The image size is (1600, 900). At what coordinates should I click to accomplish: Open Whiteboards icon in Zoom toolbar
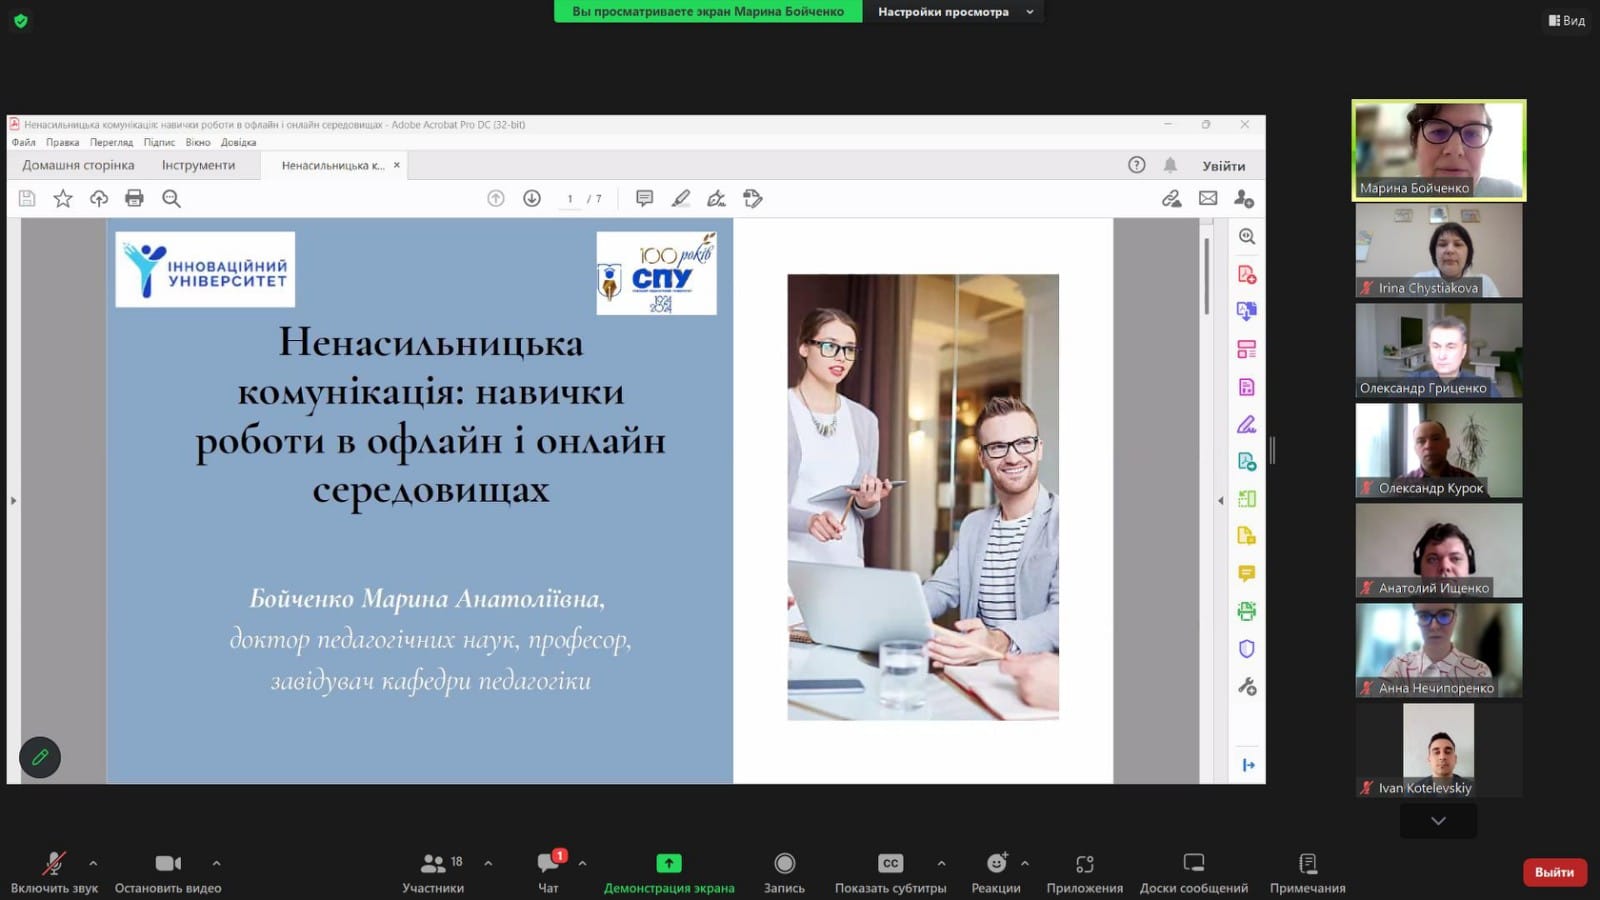point(1193,863)
